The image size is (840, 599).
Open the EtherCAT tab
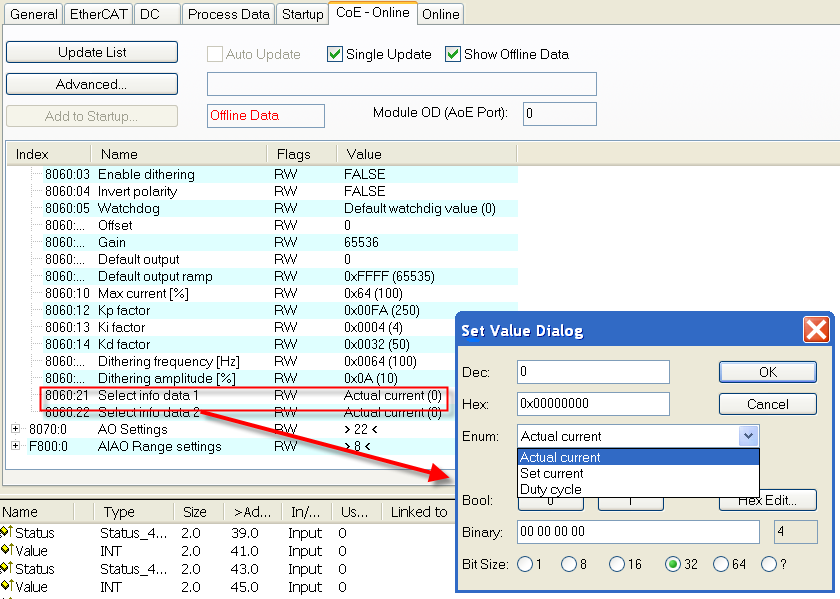pyautogui.click(x=99, y=14)
